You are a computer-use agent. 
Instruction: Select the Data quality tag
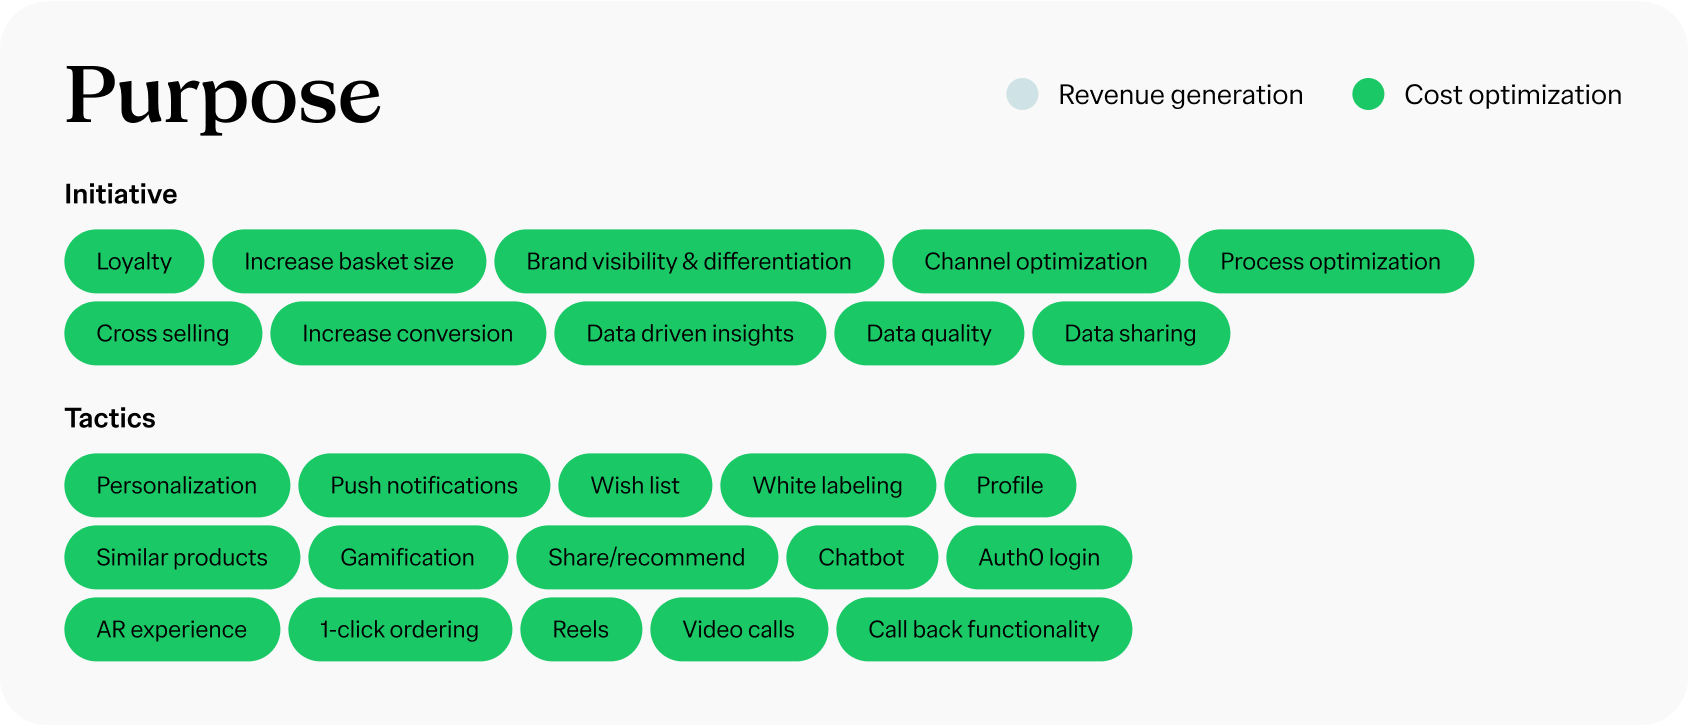pyautogui.click(x=929, y=334)
